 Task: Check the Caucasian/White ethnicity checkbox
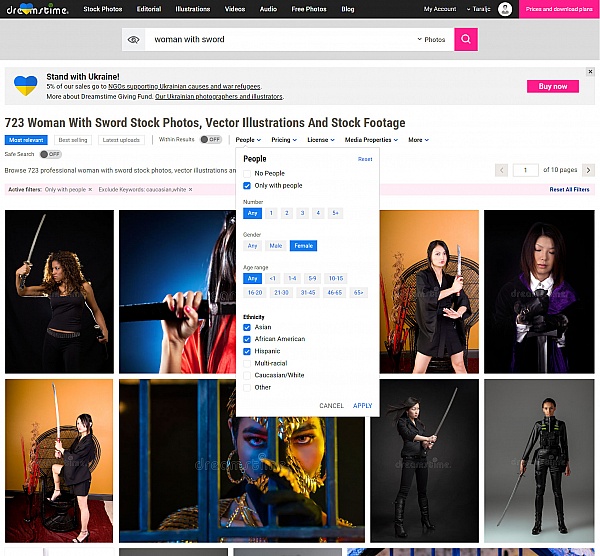pos(247,375)
